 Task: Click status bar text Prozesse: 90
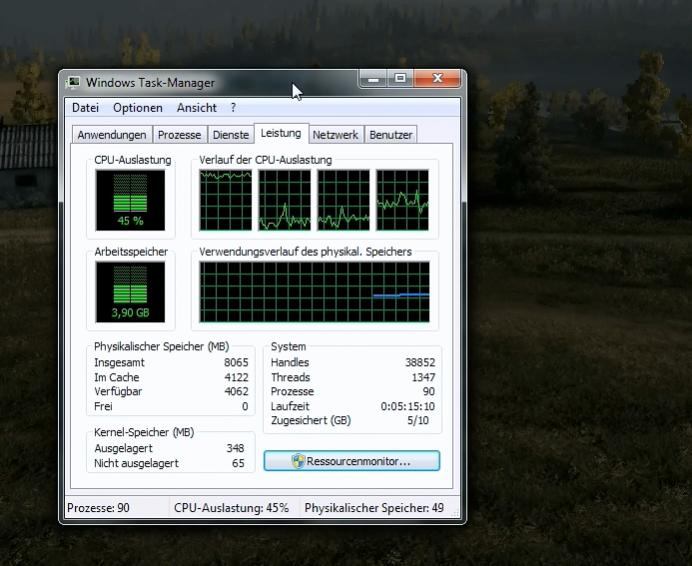[98, 508]
